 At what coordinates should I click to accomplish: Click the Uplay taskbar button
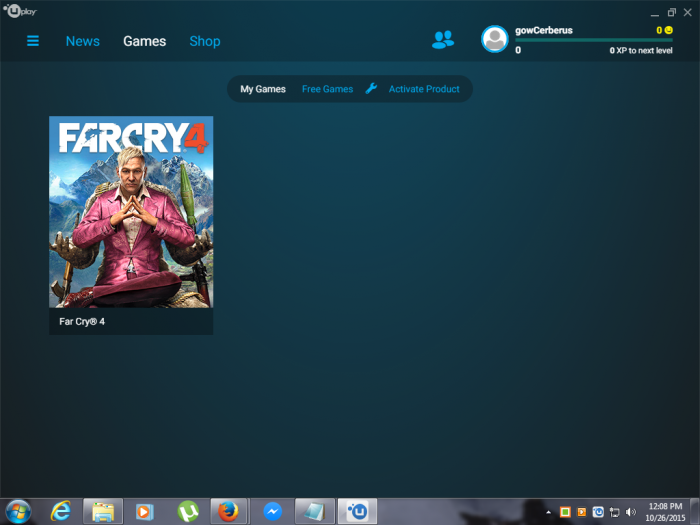tap(357, 512)
